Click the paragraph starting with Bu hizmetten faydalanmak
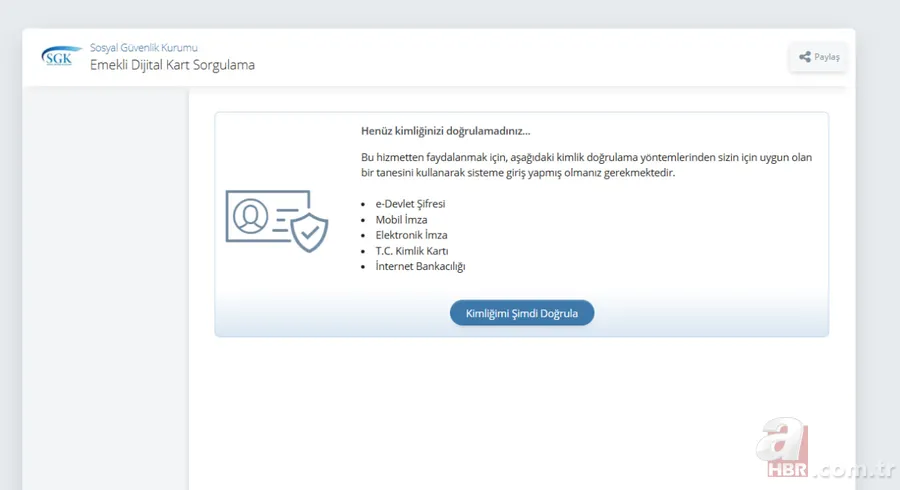Screen dimensions: 900x490 [587, 166]
